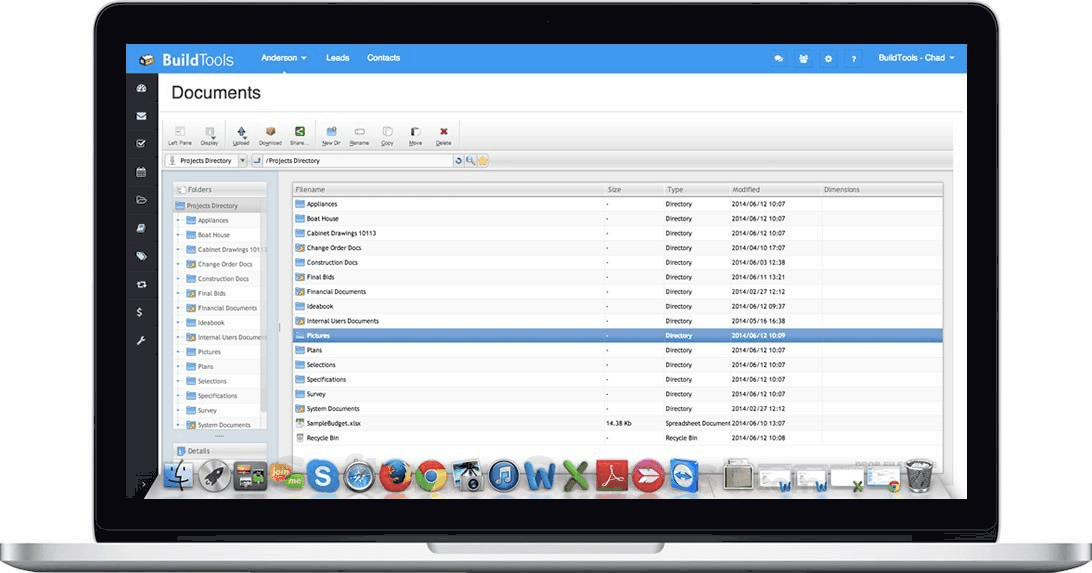This screenshot has height=573, width=1092.
Task: Open the Display options icon
Action: 210,132
